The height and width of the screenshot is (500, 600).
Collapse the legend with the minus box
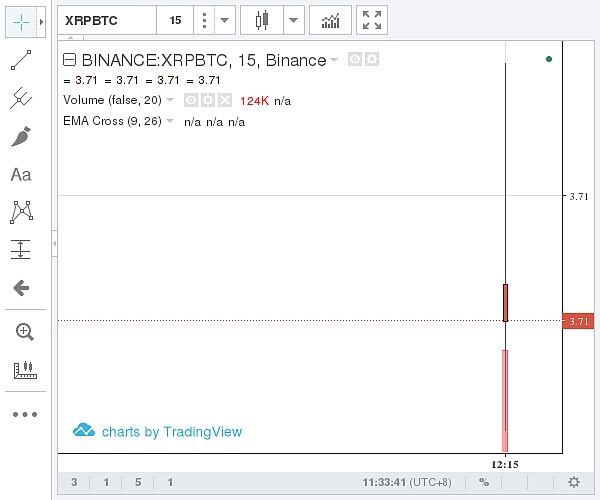pyautogui.click(x=69, y=60)
